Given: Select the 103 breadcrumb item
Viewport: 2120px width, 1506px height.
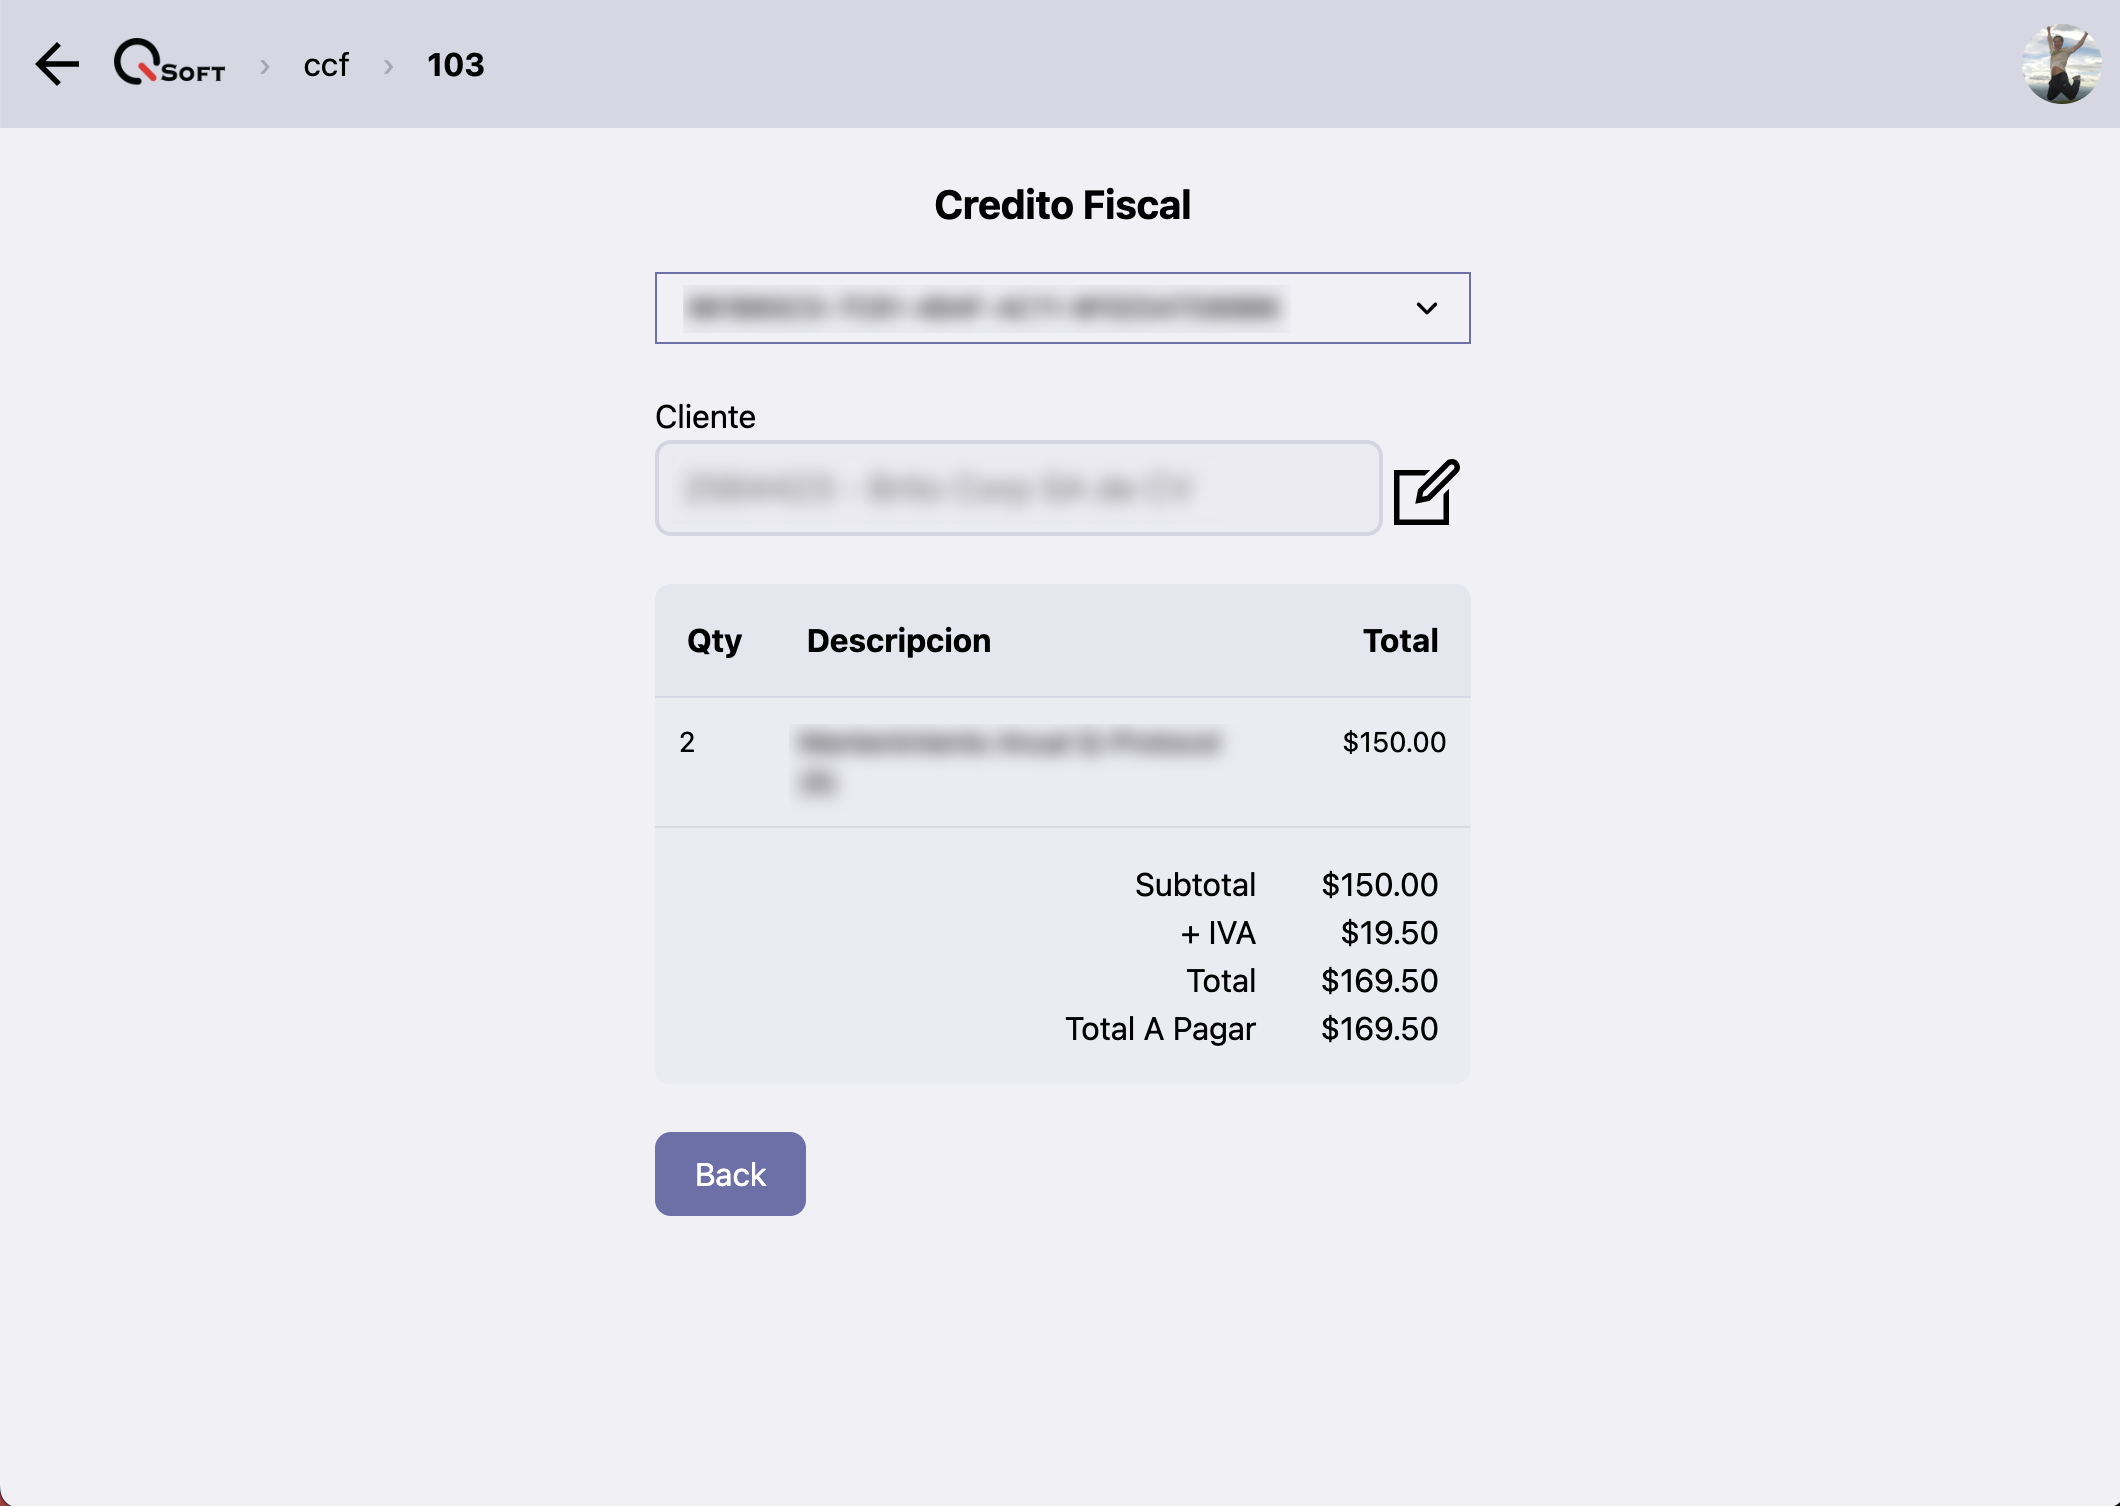Looking at the screenshot, I should [x=455, y=65].
